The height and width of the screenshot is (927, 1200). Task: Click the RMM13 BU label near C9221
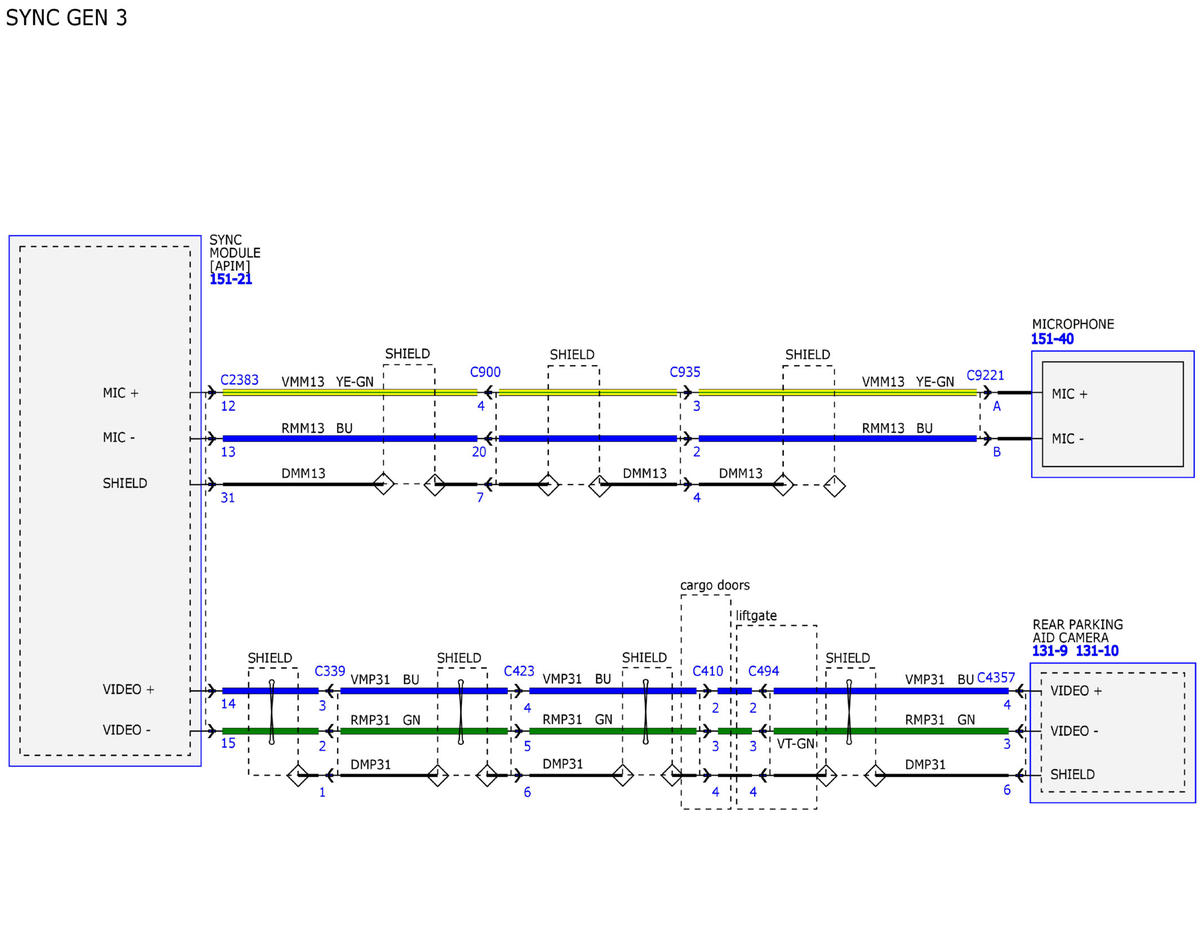897,428
